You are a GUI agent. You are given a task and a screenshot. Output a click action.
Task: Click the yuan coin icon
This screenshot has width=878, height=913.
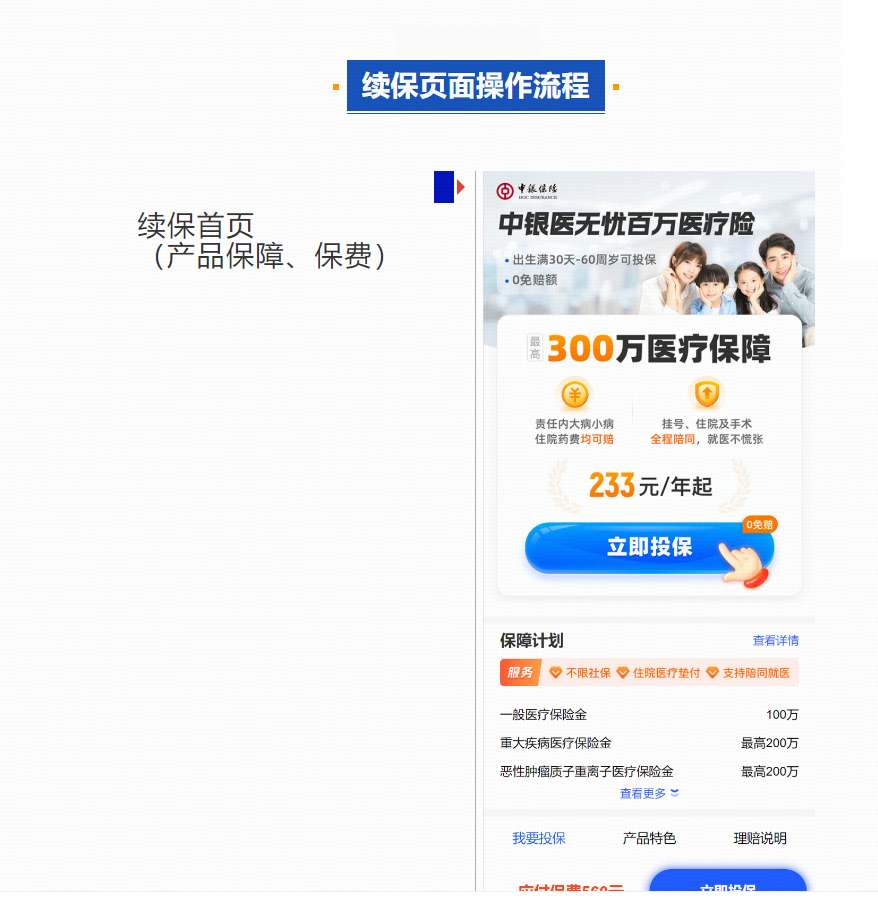pyautogui.click(x=575, y=395)
